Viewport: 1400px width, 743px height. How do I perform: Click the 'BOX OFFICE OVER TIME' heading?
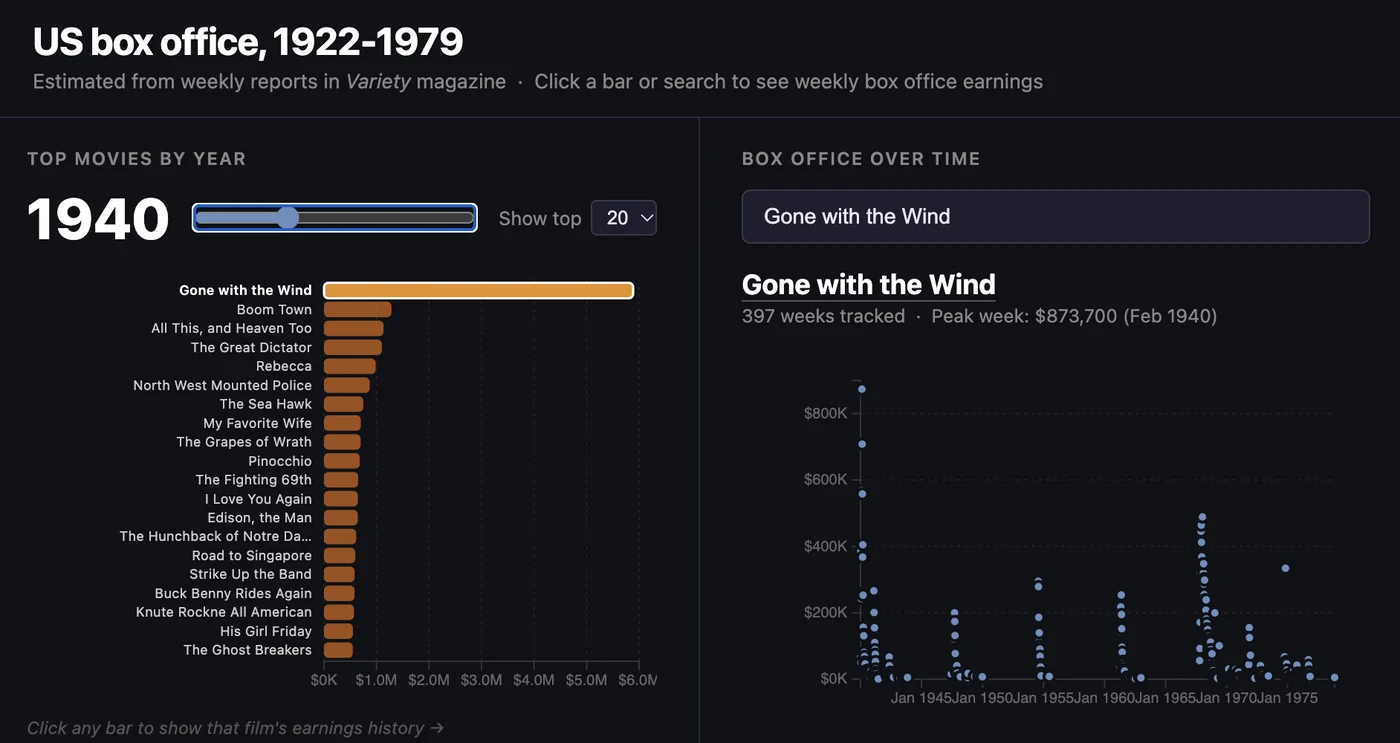[x=861, y=158]
